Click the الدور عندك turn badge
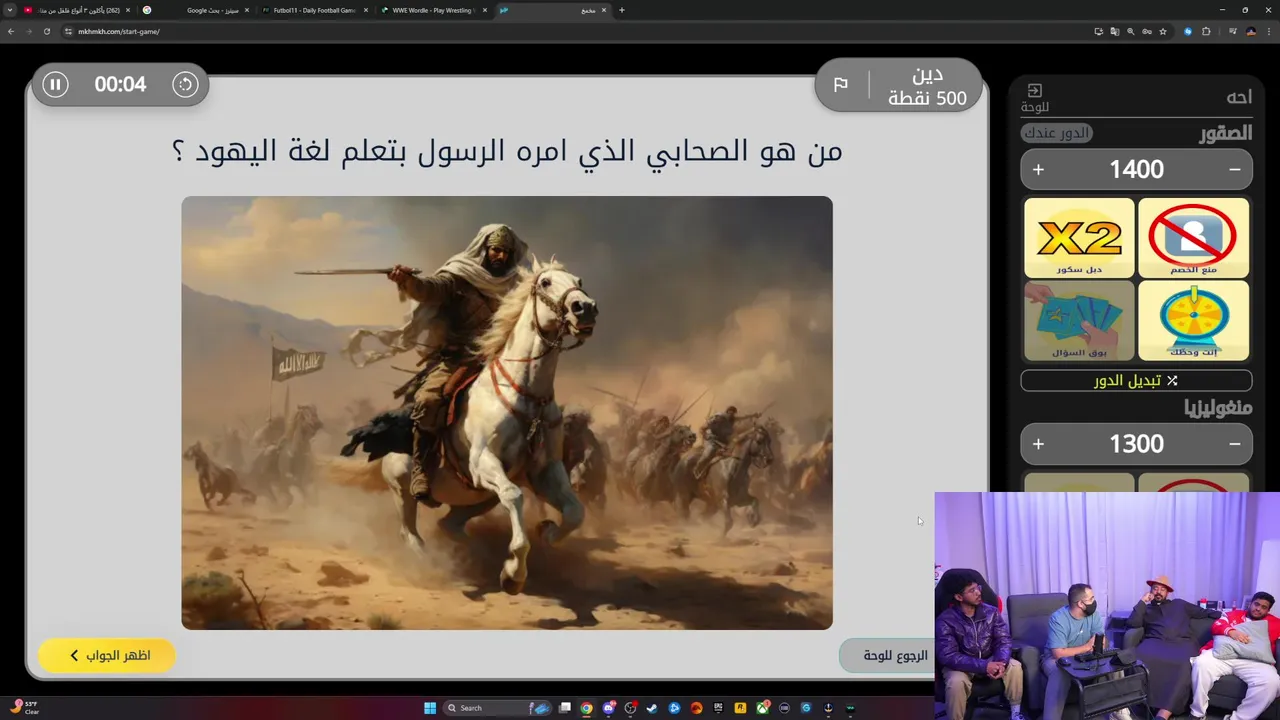This screenshot has width=1280, height=720. (1057, 133)
